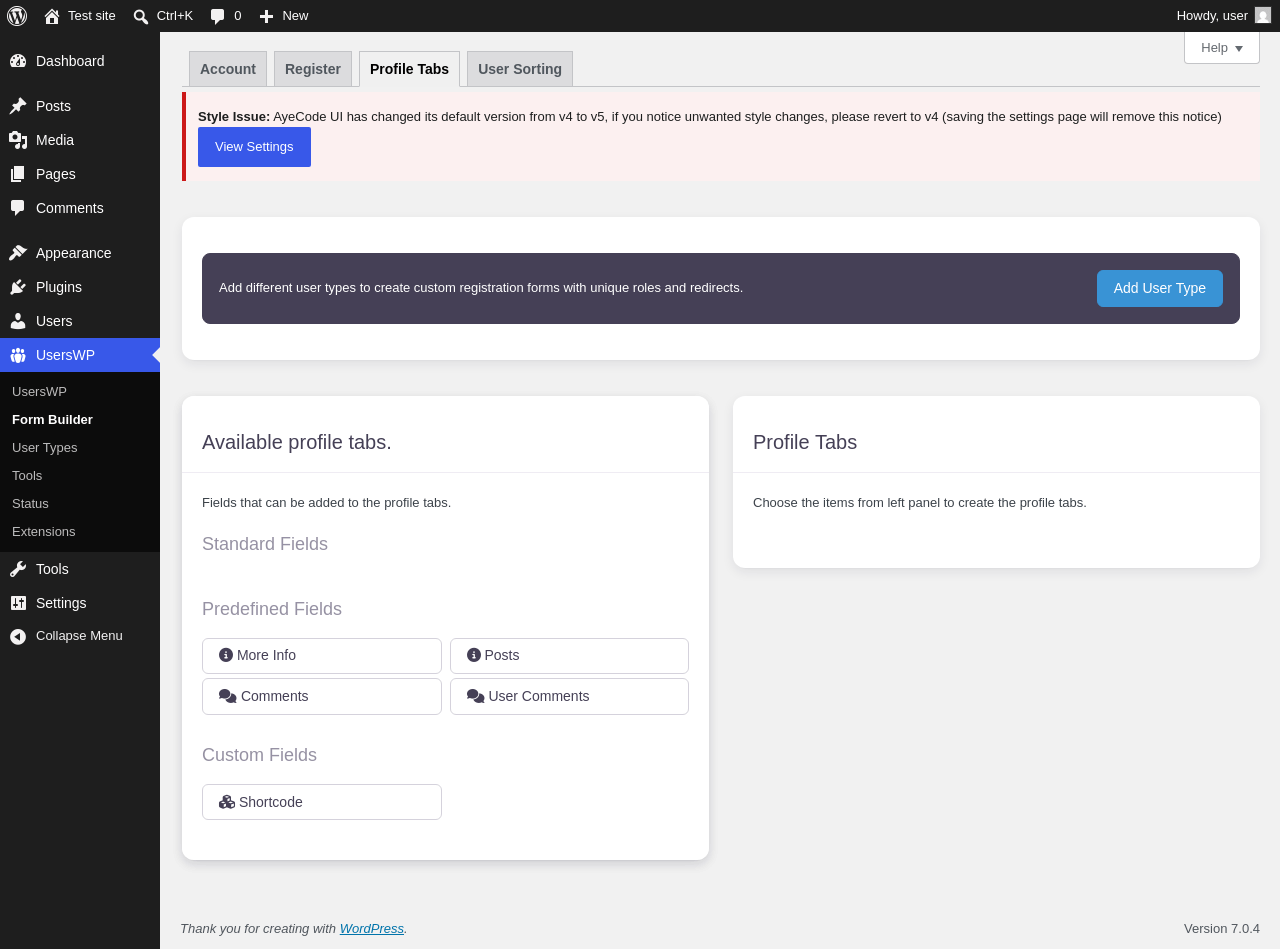Click the Users person icon
Image resolution: width=1280 pixels, height=949 pixels.
point(18,321)
